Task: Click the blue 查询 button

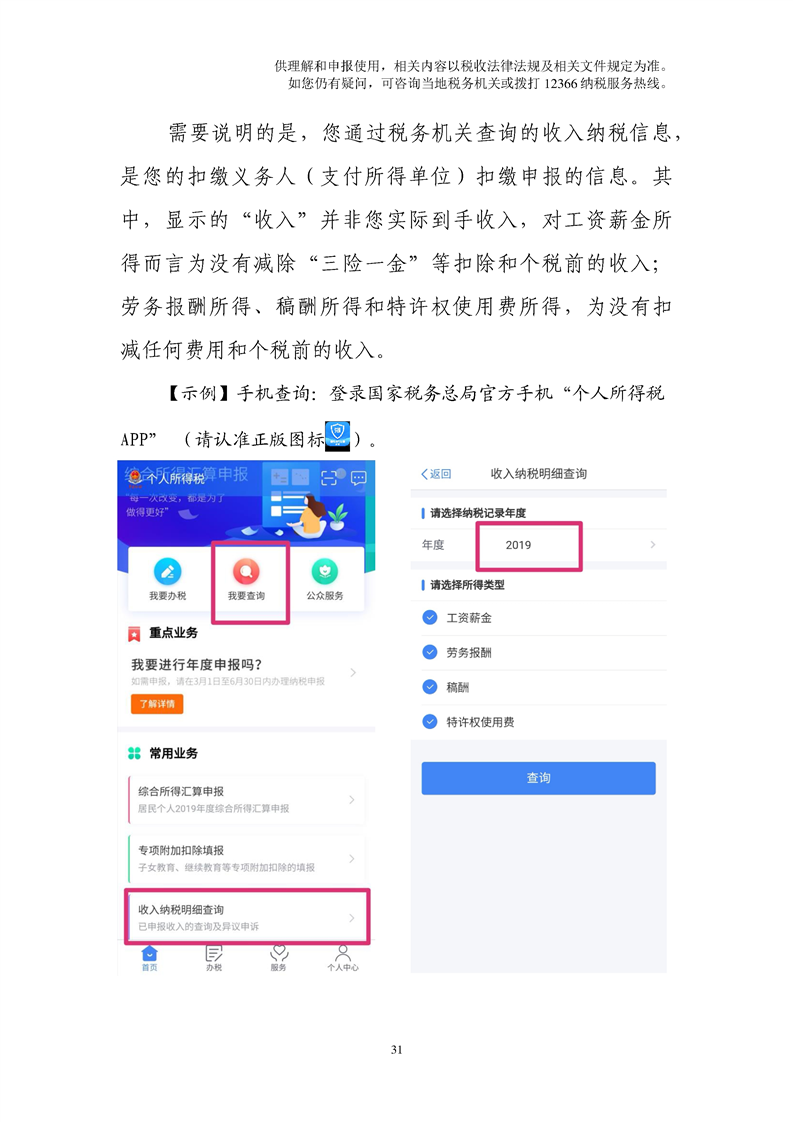Action: (538, 778)
